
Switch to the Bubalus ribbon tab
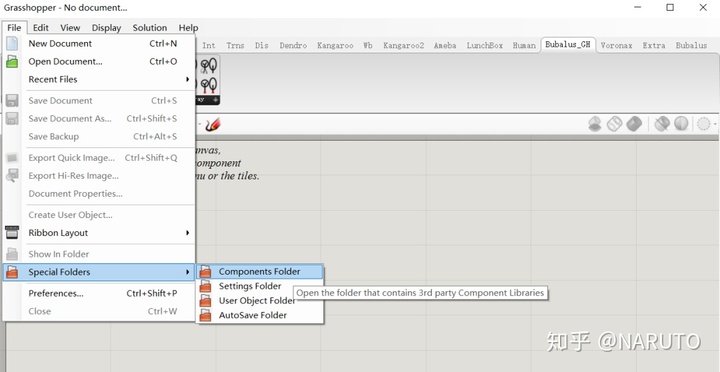(x=691, y=45)
